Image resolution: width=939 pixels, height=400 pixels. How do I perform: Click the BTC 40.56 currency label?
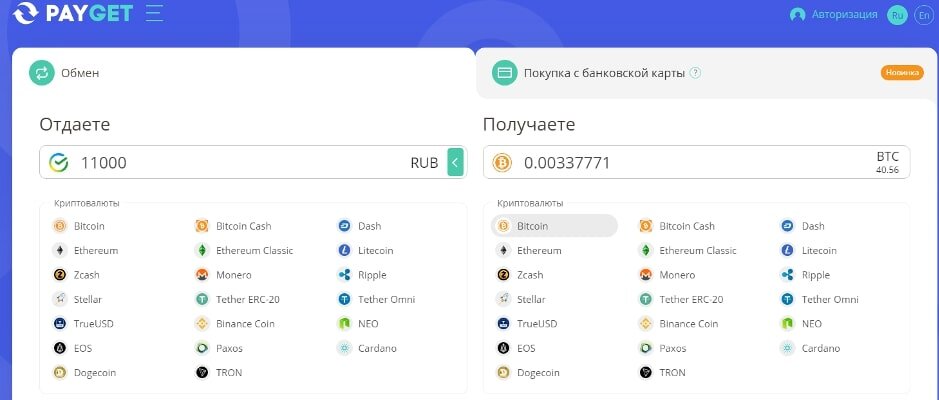point(887,162)
